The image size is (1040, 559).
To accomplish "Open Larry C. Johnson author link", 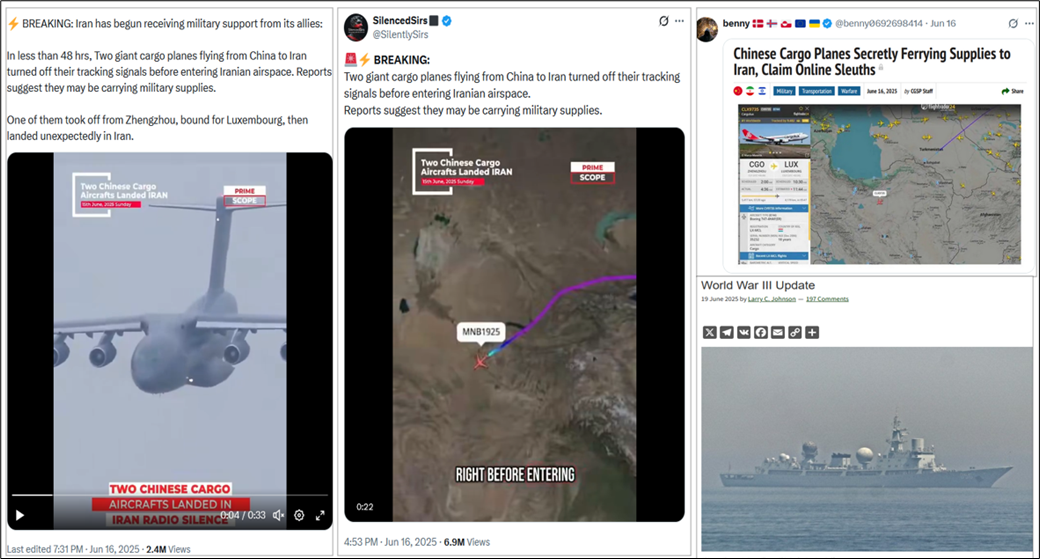I will point(771,299).
